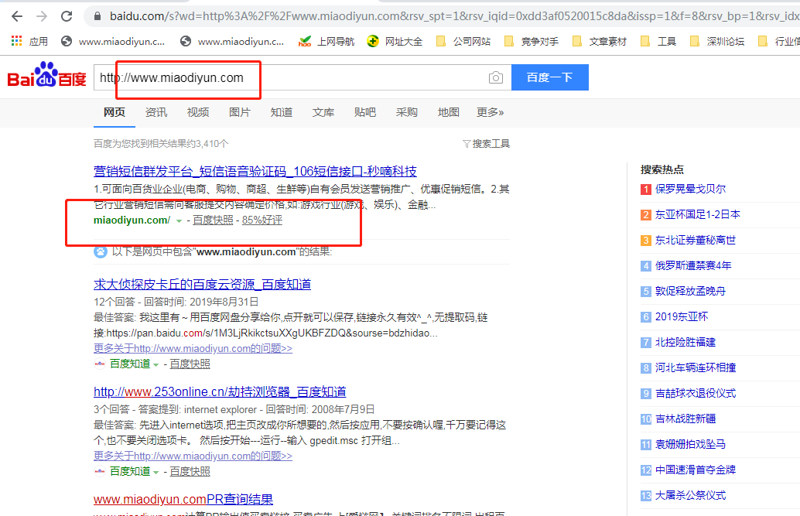Select the 网页 tab
The height and width of the screenshot is (516, 800).
[114, 112]
